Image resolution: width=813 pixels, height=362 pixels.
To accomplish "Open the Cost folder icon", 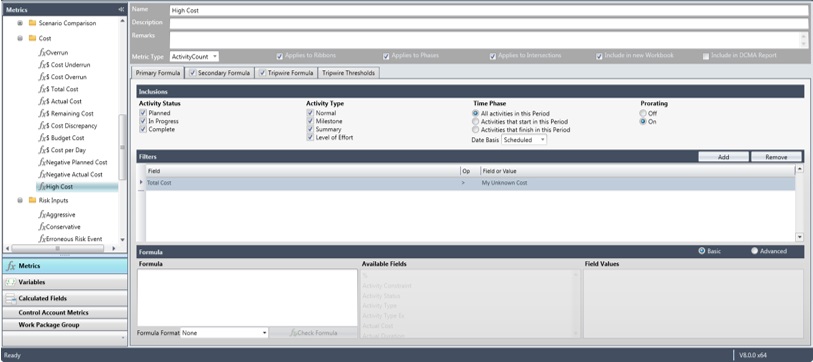I will tap(32, 38).
